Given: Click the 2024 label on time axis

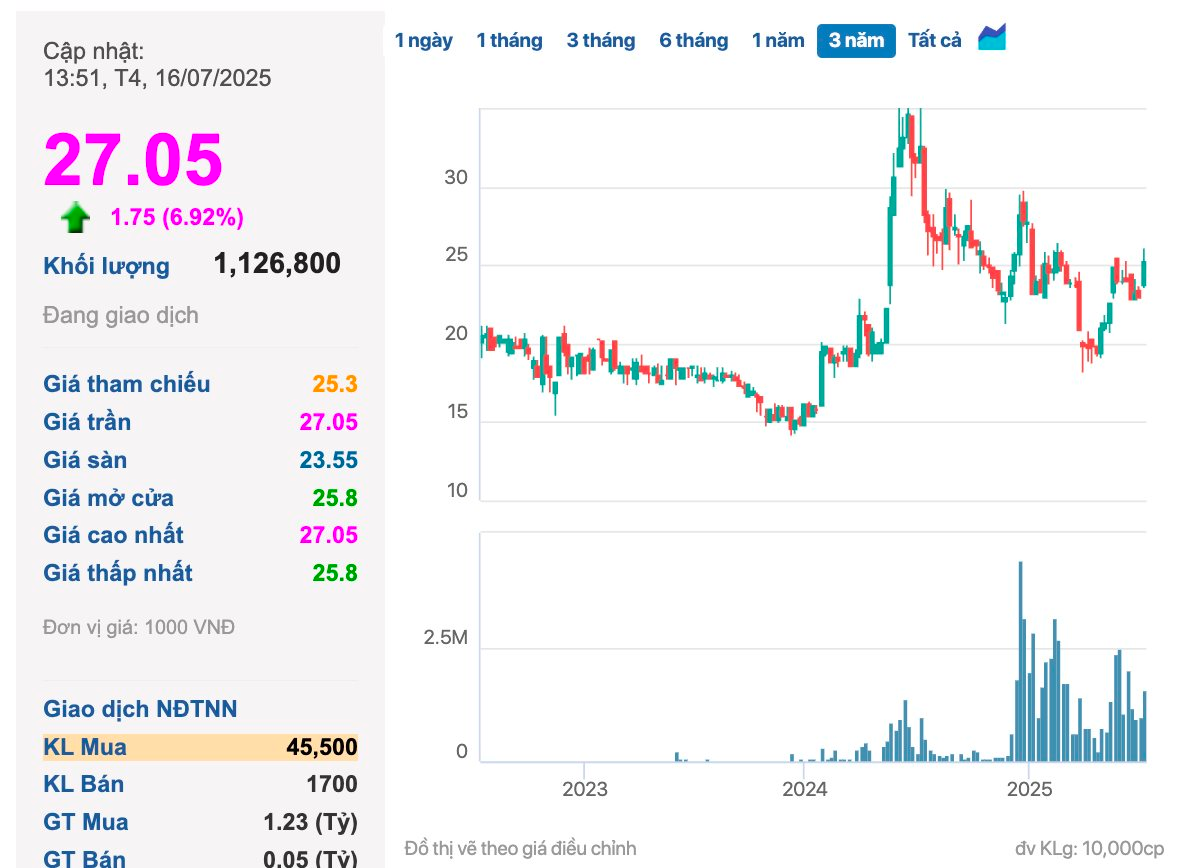Looking at the screenshot, I should 804,790.
